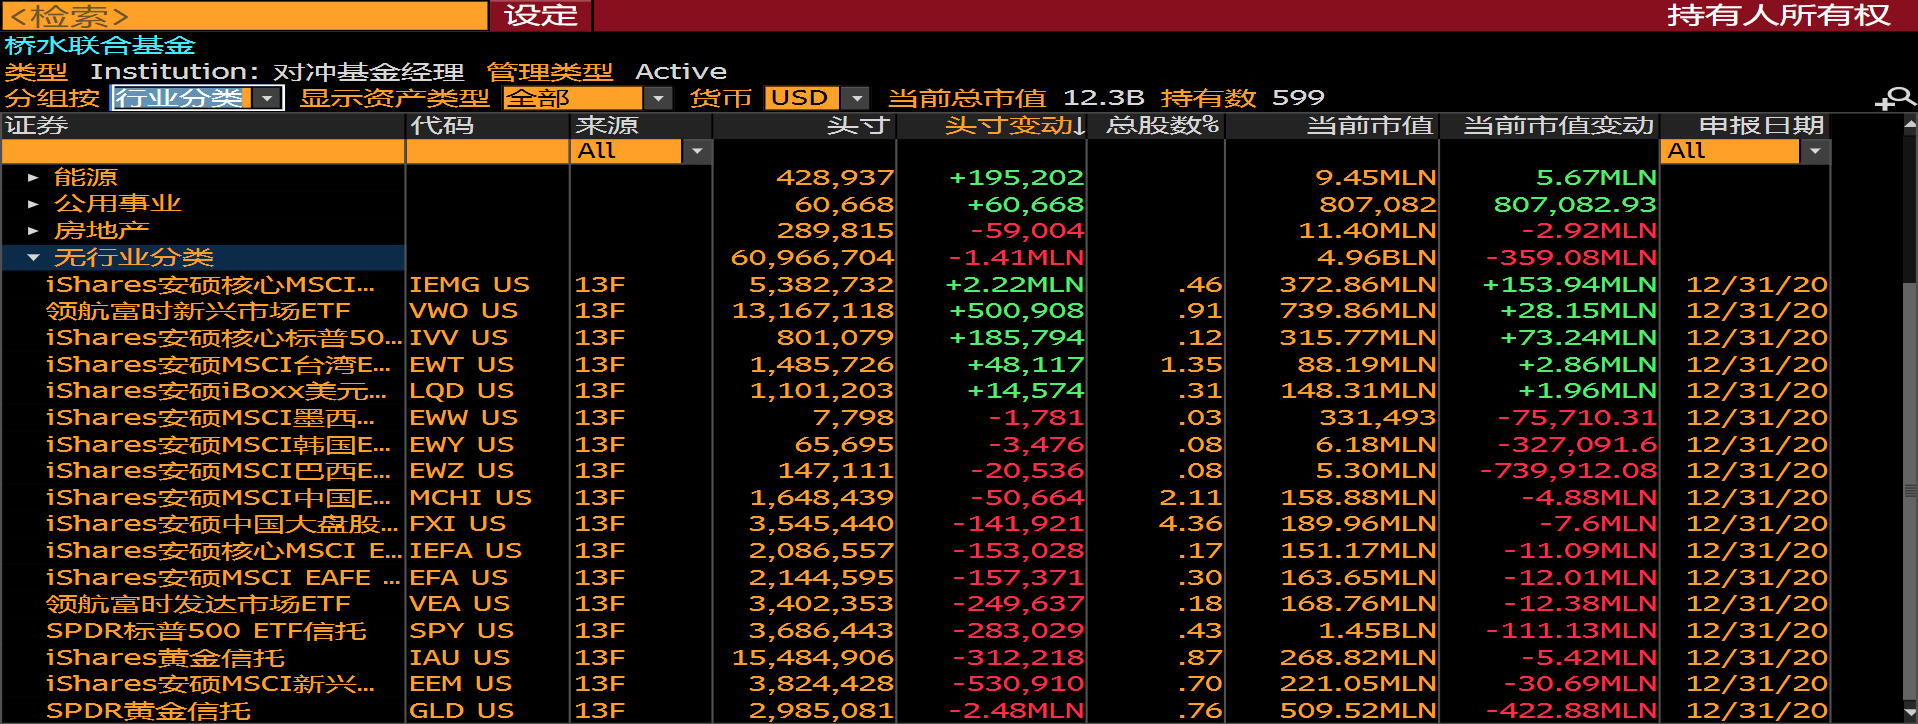
Task: Click the position change +2.22MLN
Action: point(1014,284)
